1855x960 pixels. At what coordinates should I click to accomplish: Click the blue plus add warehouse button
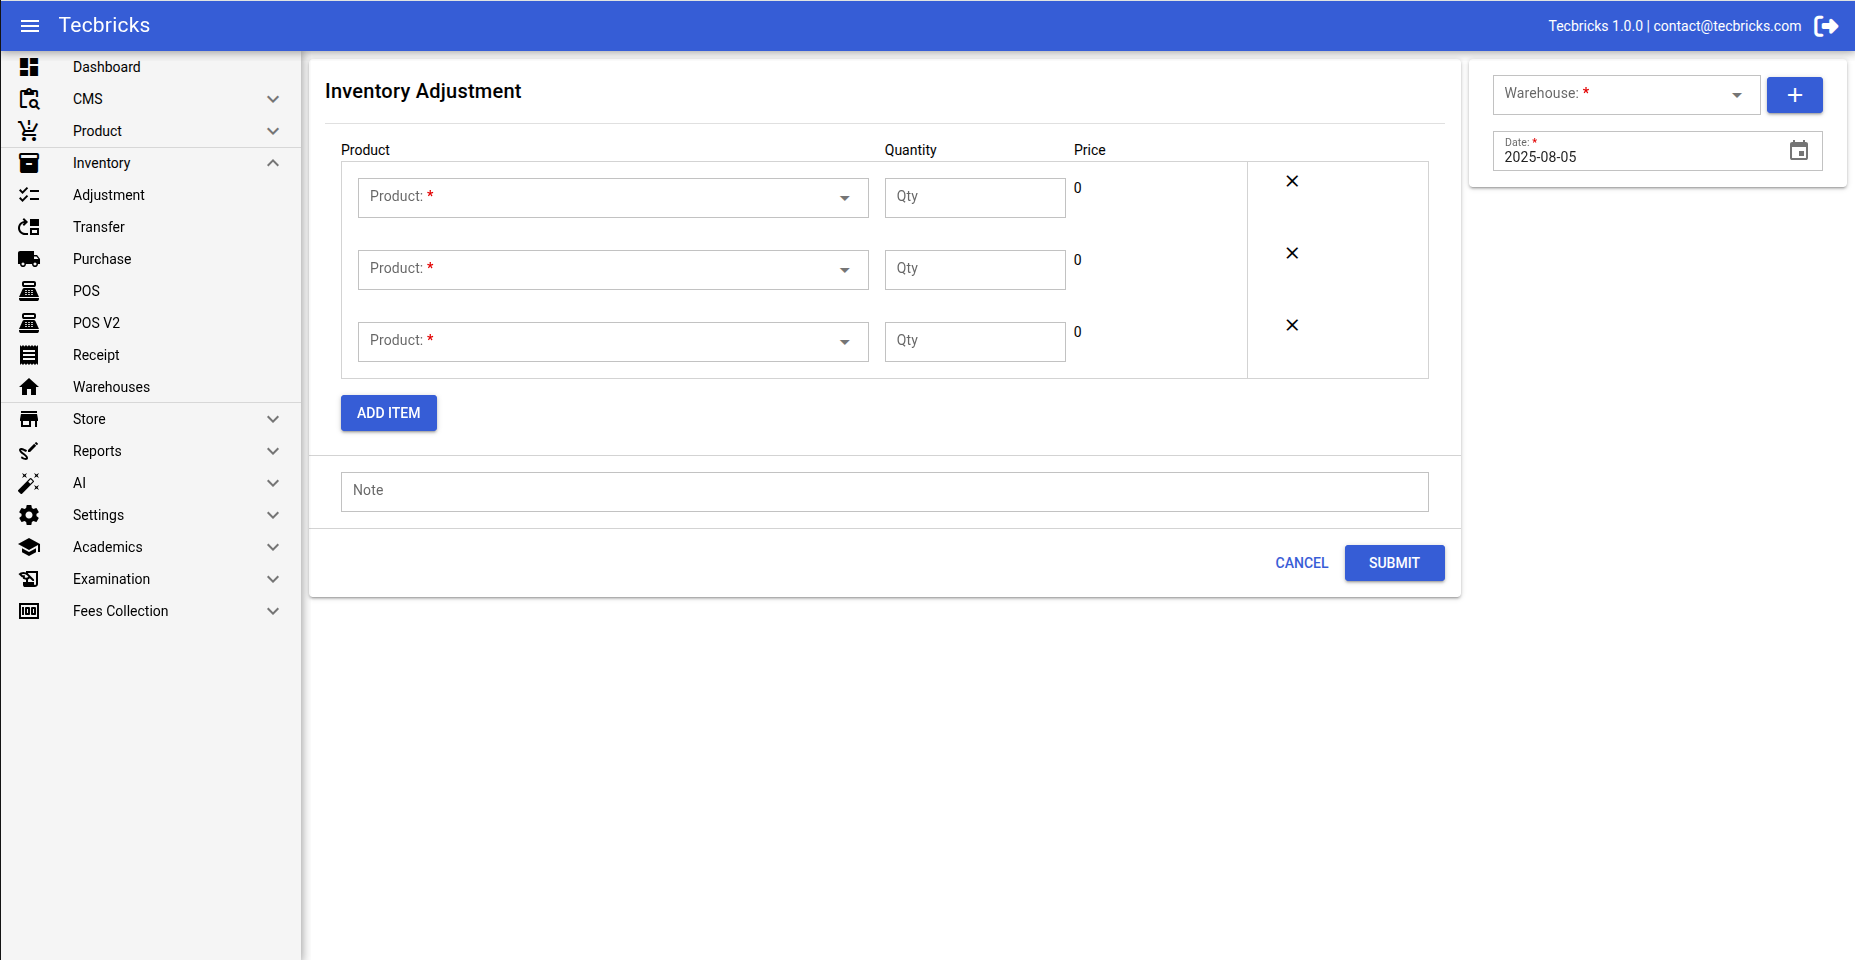1794,95
